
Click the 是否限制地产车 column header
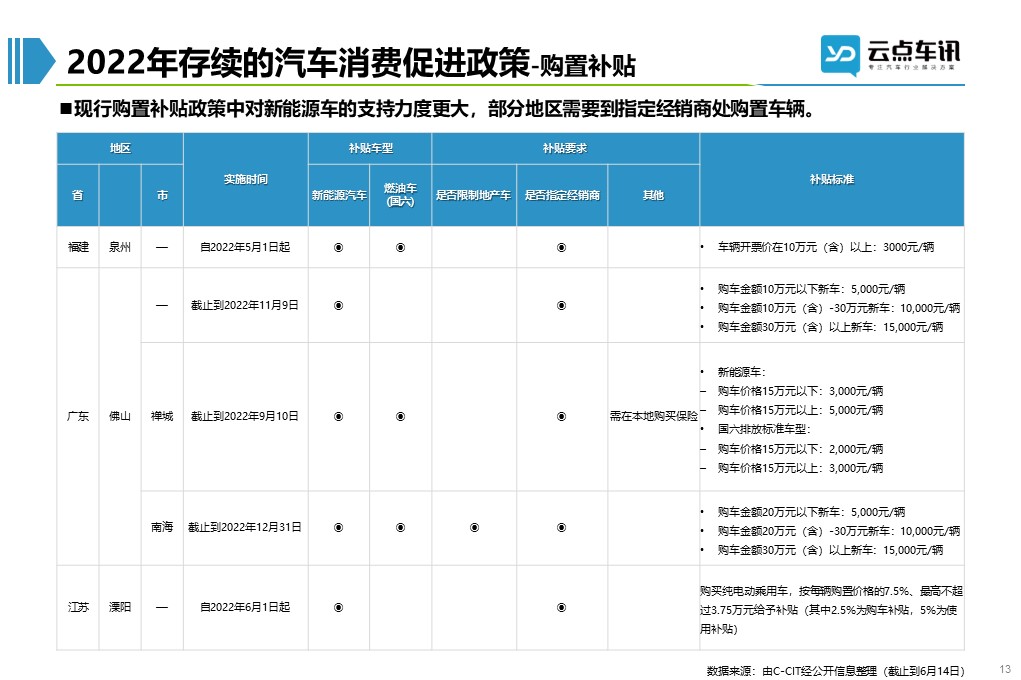473,195
